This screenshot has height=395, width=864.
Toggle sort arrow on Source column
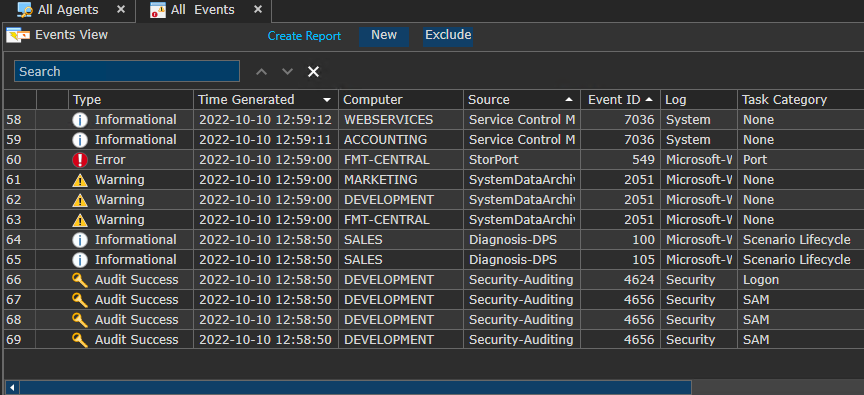click(x=569, y=100)
